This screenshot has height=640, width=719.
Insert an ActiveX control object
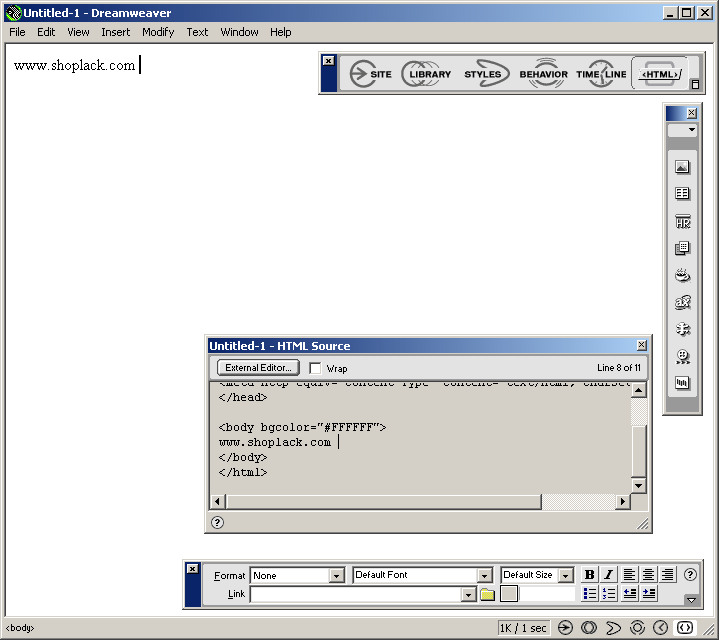[682, 302]
